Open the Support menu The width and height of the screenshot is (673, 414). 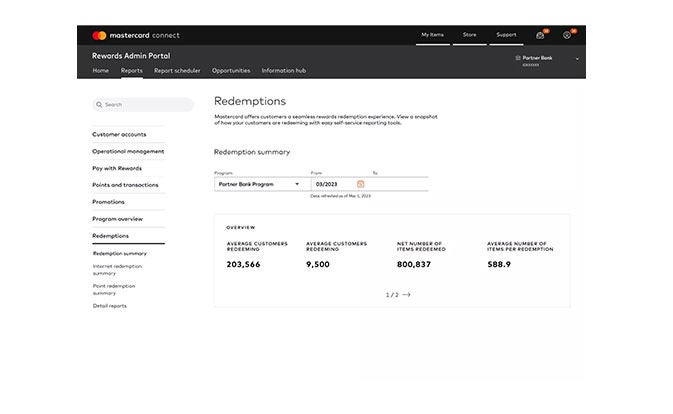[x=506, y=35]
